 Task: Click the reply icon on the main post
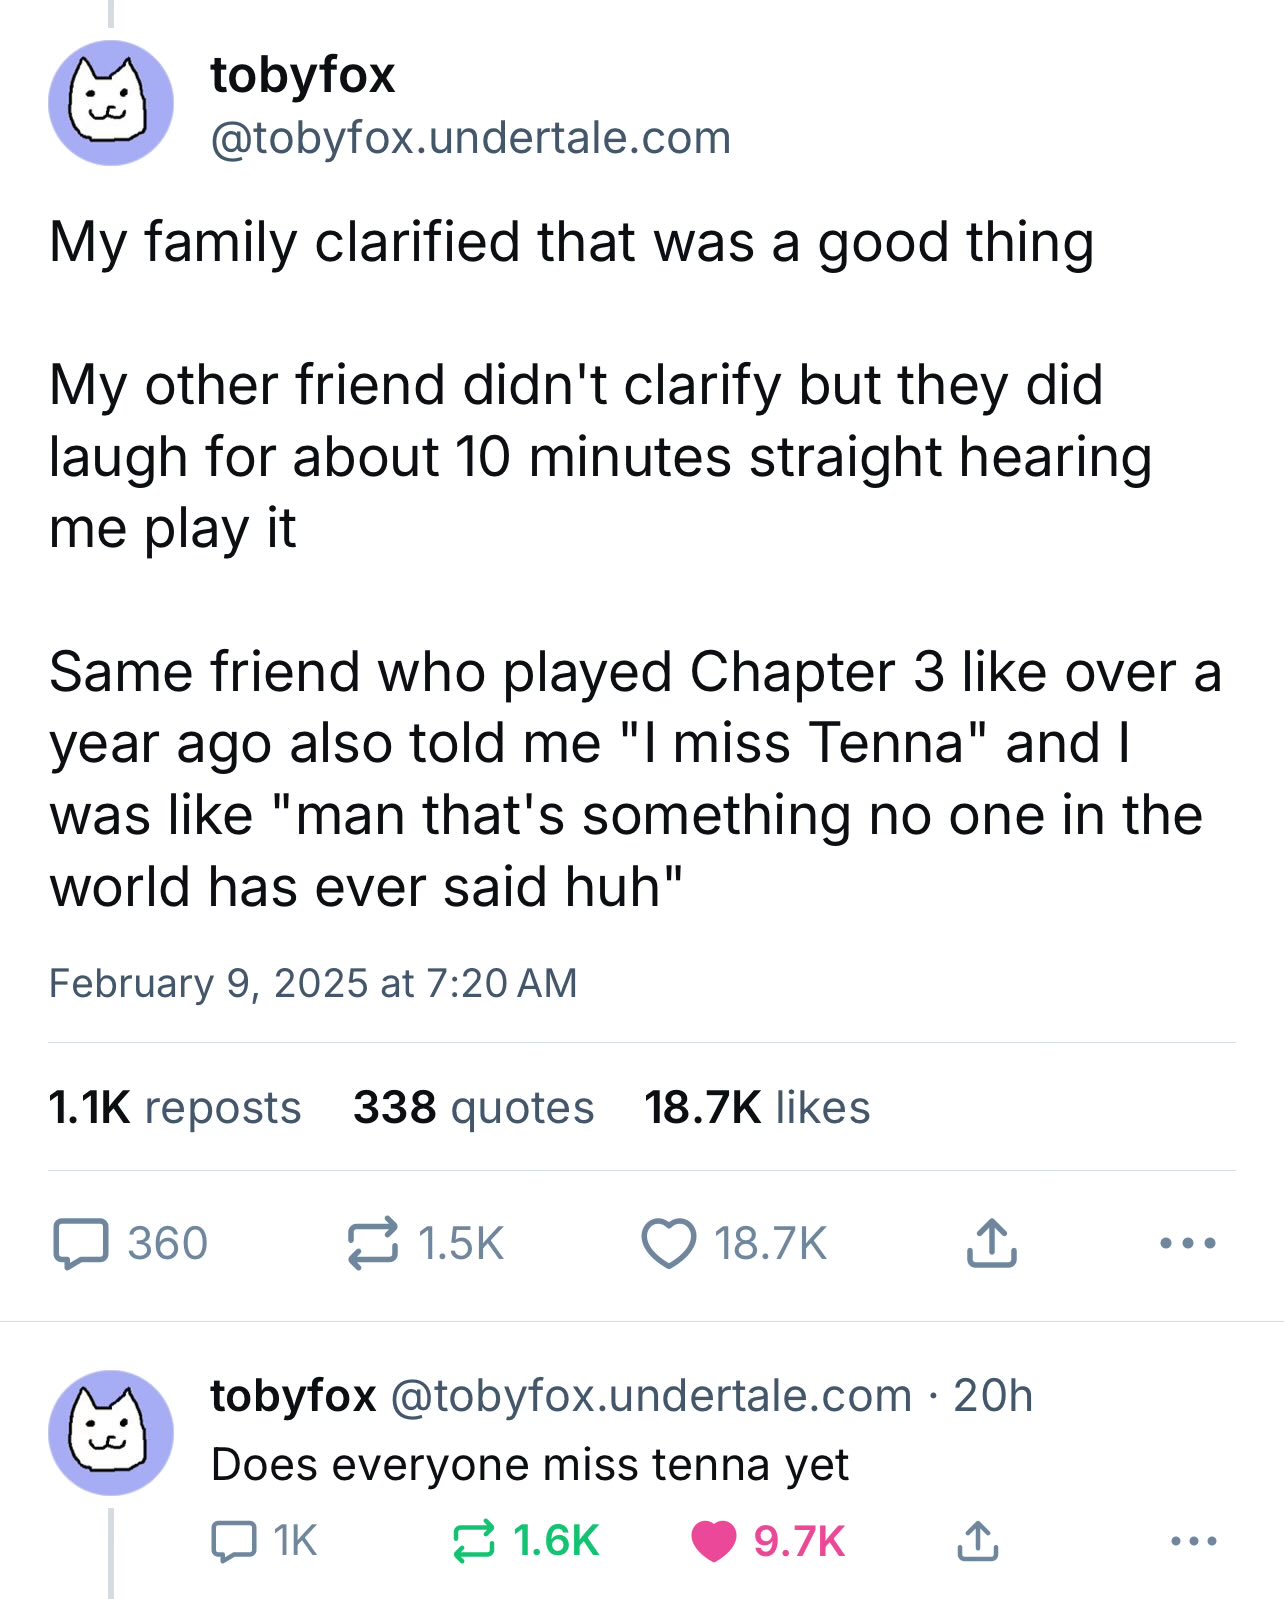(81, 1243)
